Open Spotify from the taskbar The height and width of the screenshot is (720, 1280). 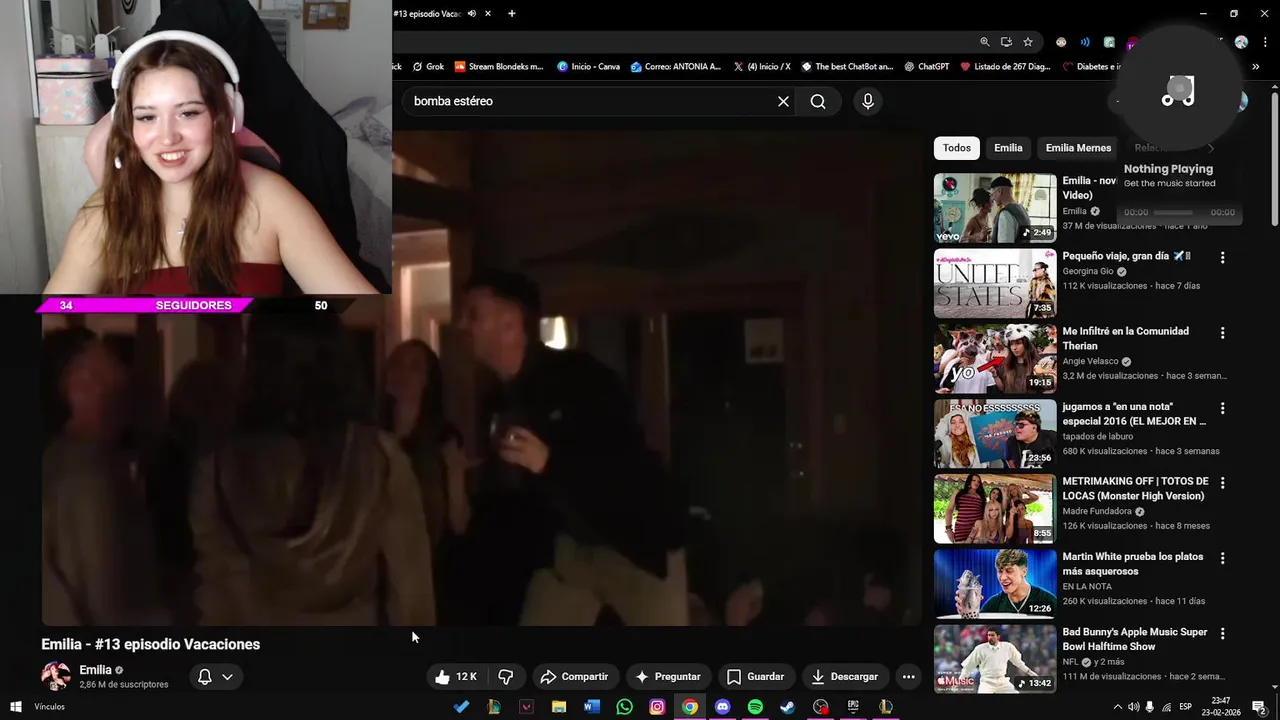[755, 707]
